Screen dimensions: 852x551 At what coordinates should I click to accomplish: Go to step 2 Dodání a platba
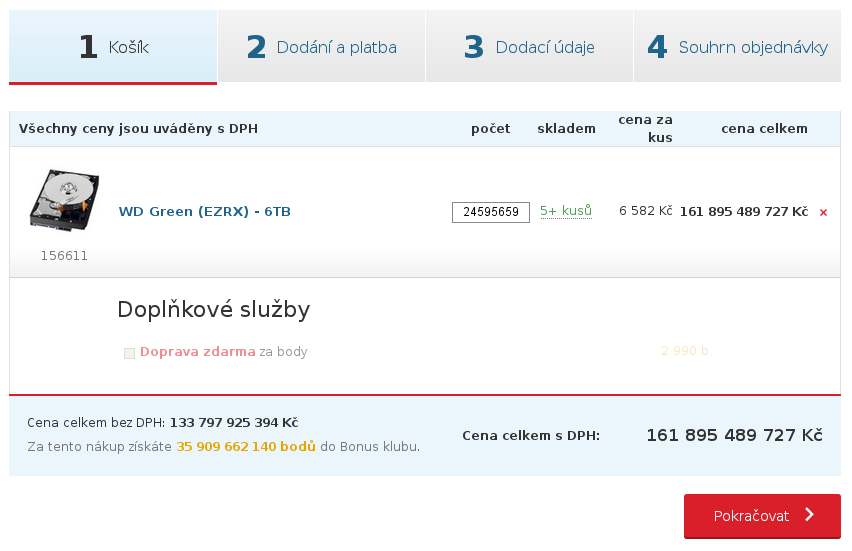[322, 47]
